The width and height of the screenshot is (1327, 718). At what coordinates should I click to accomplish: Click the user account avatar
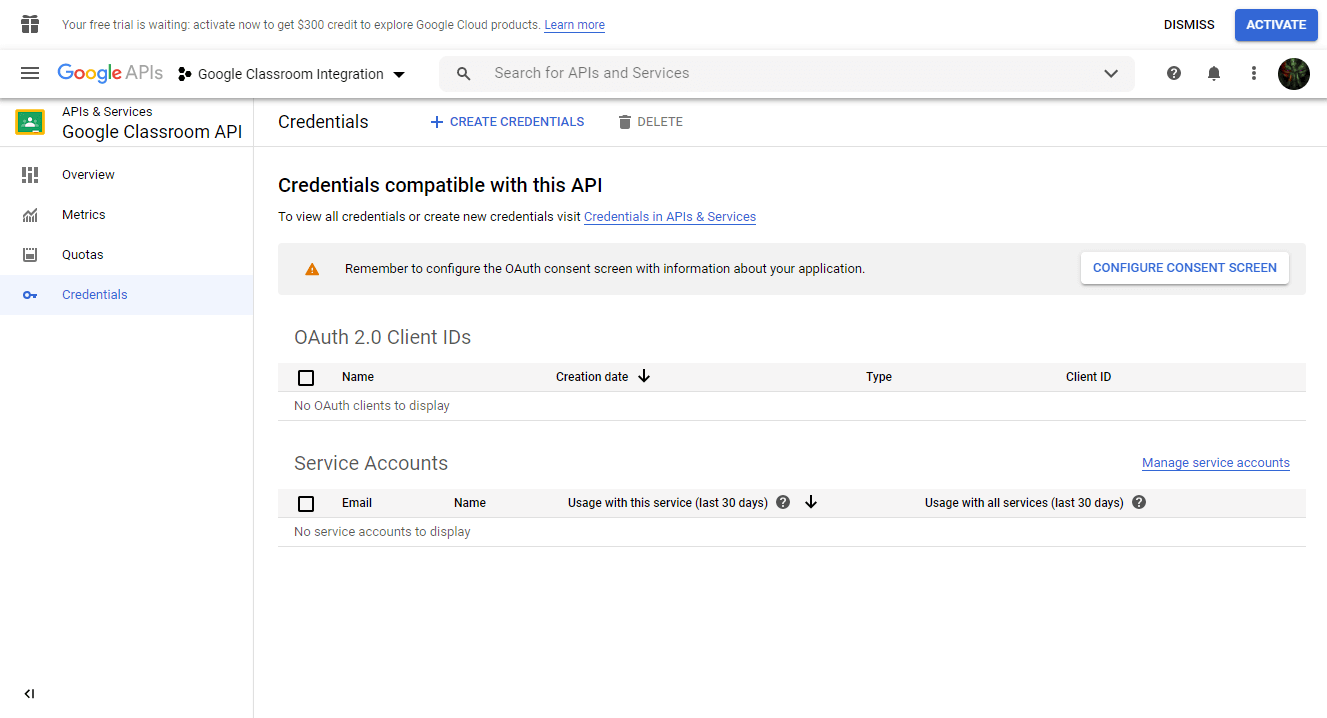point(1294,73)
